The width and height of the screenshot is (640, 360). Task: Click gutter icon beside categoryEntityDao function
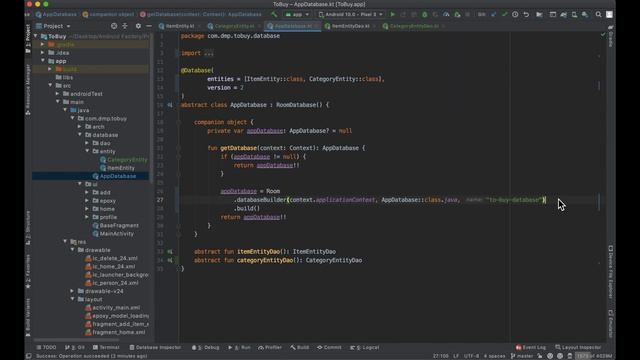(170, 260)
